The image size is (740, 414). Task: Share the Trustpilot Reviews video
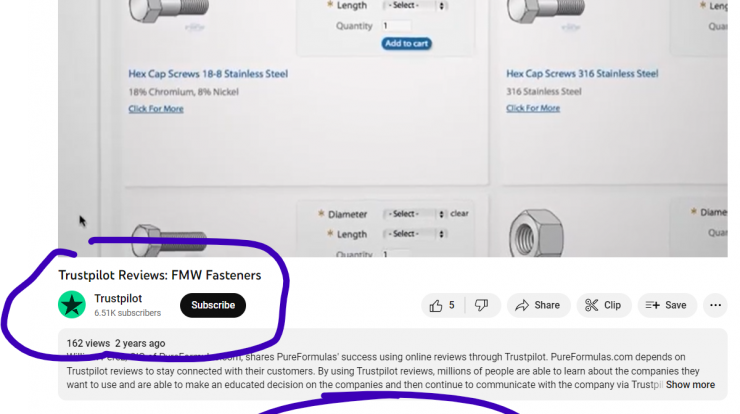coord(538,305)
